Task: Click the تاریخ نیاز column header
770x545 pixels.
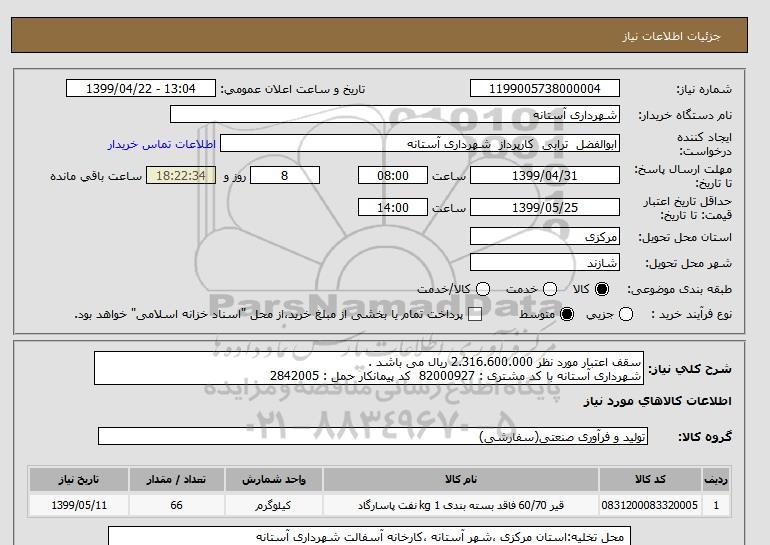Action: click(x=79, y=479)
